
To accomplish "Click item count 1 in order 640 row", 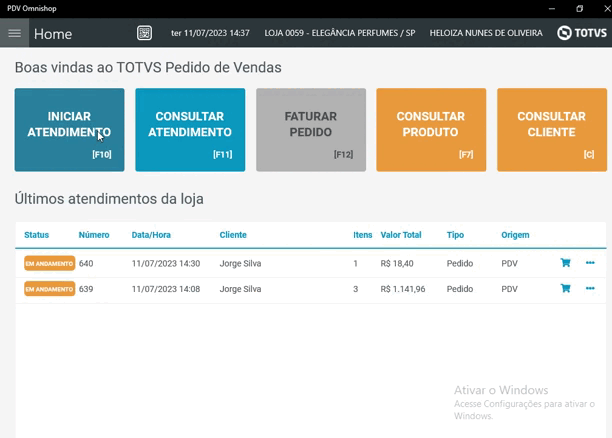I will tap(356, 264).
